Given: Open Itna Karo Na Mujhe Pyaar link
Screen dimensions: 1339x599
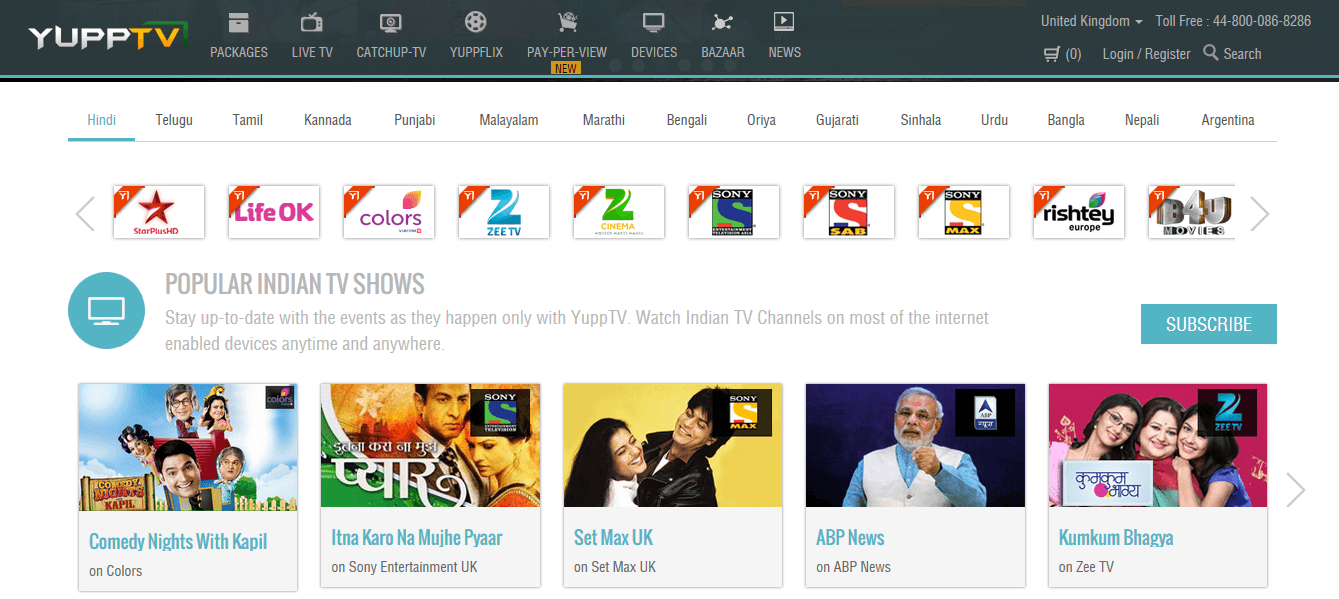Looking at the screenshot, I should pos(417,538).
